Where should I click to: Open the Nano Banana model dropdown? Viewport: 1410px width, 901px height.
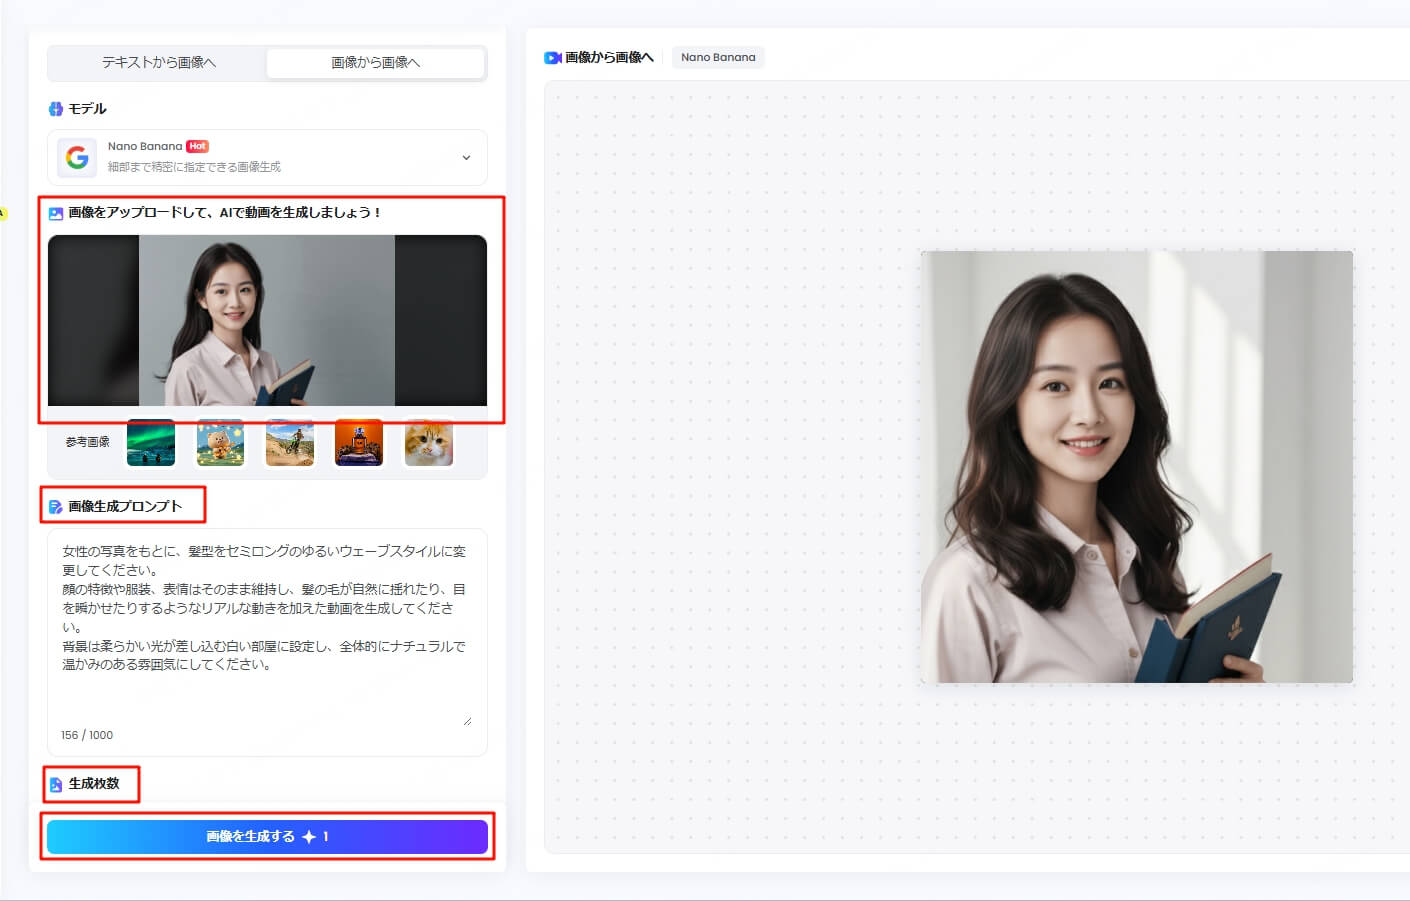[267, 157]
